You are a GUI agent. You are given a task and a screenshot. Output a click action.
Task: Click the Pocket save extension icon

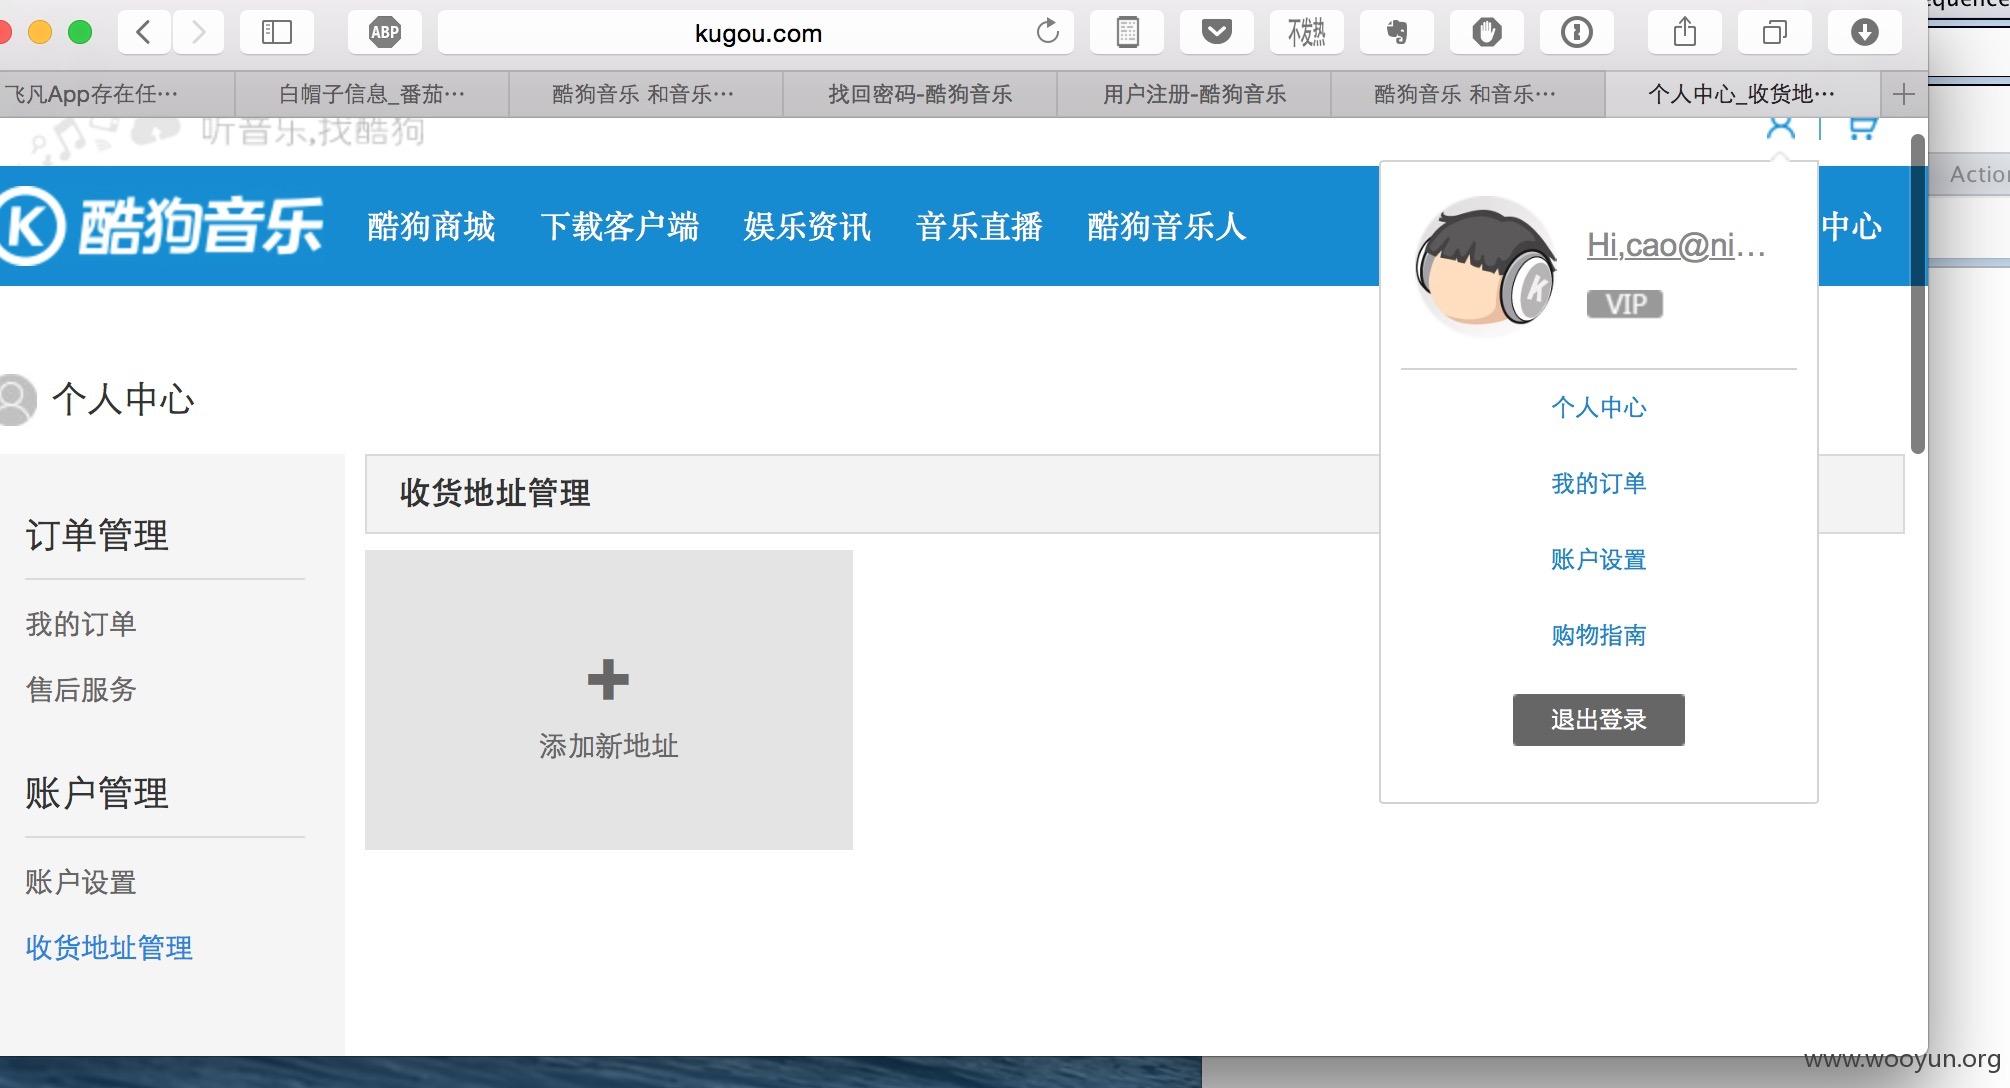coord(1217,32)
